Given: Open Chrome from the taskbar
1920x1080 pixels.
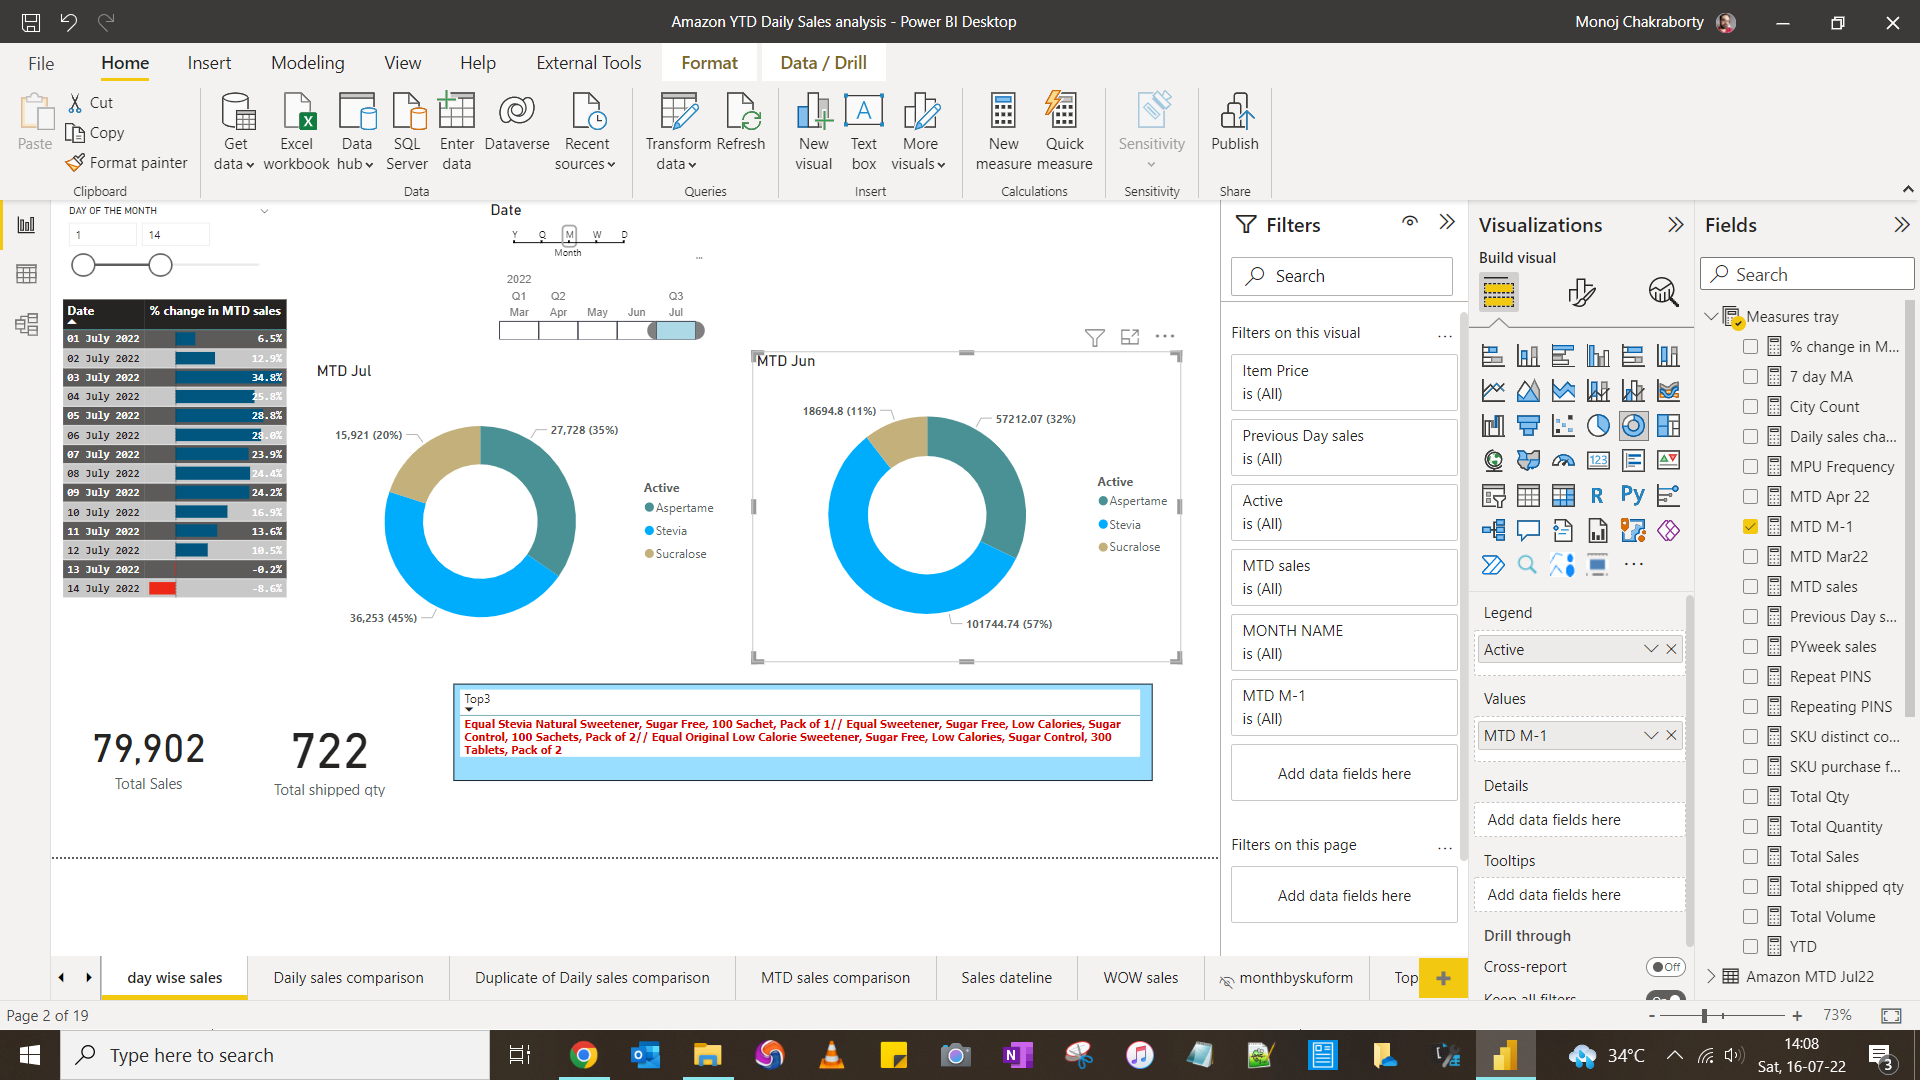Looking at the screenshot, I should 584,1055.
